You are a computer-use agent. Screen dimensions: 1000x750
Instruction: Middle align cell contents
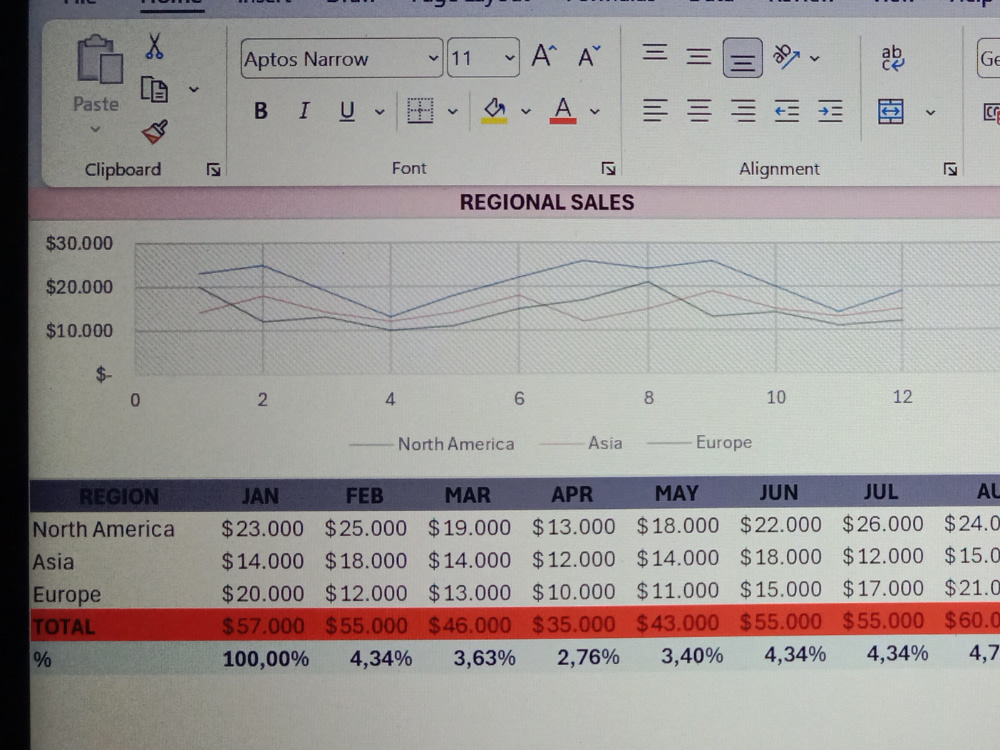(698, 57)
